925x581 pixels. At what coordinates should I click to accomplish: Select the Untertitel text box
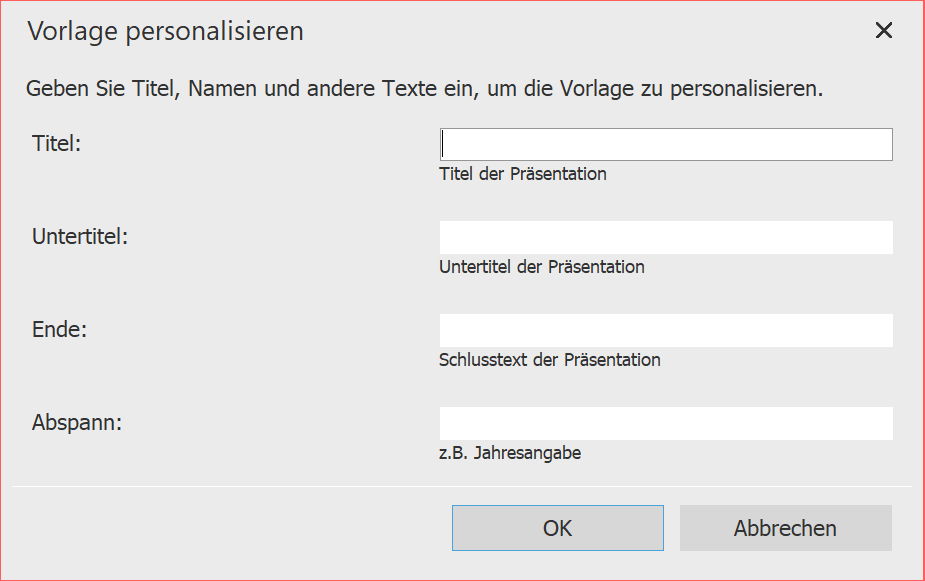coord(665,237)
